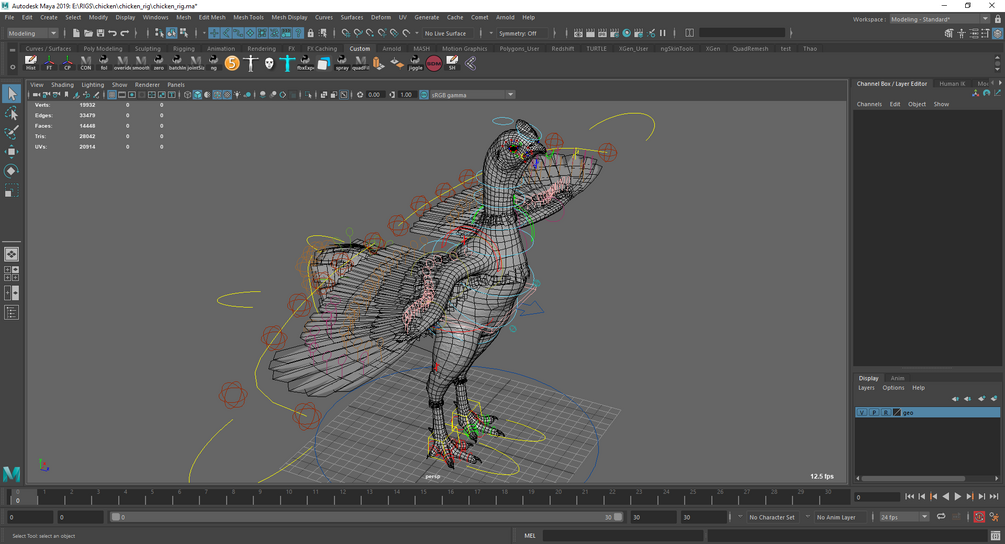Open the Symmetry: Off dropdown
The height and width of the screenshot is (544, 1005).
523,33
